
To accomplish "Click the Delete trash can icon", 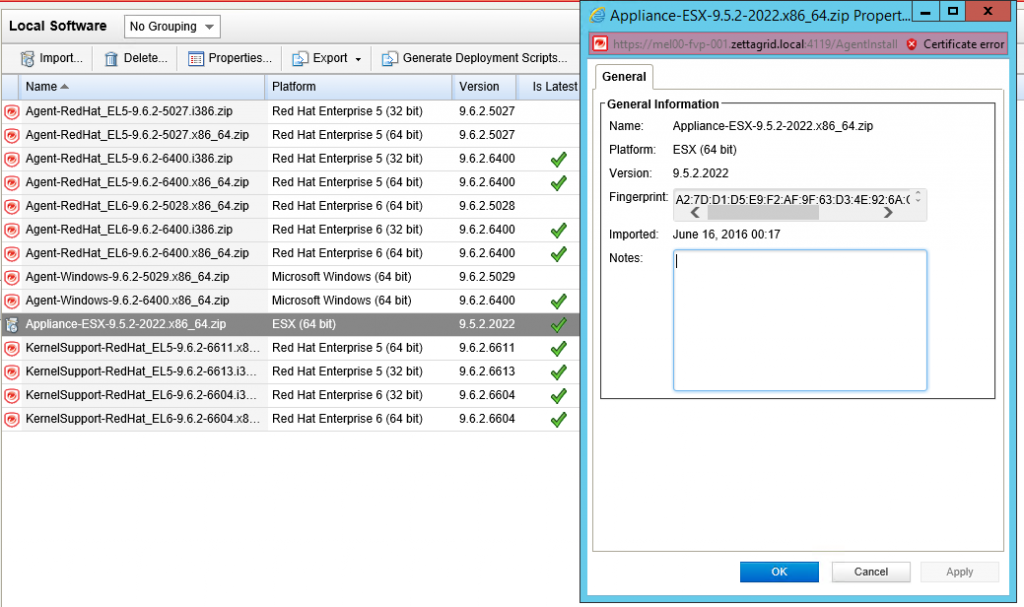I will (x=112, y=59).
